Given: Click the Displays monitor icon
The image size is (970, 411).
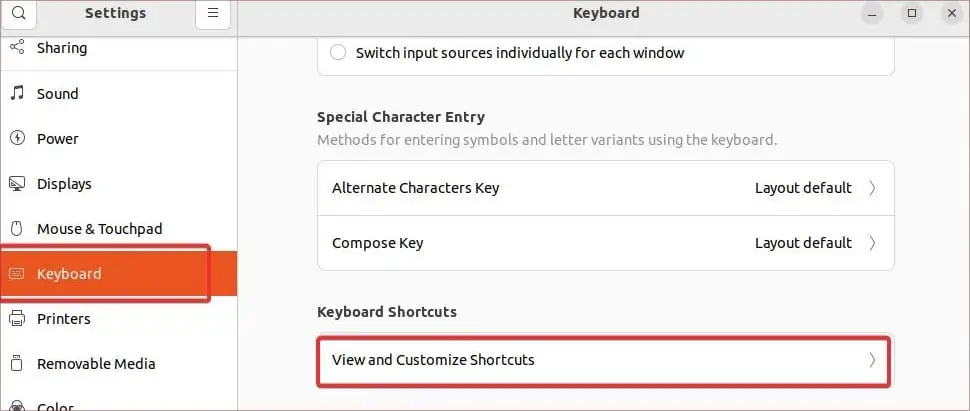Looking at the screenshot, I should tap(17, 184).
